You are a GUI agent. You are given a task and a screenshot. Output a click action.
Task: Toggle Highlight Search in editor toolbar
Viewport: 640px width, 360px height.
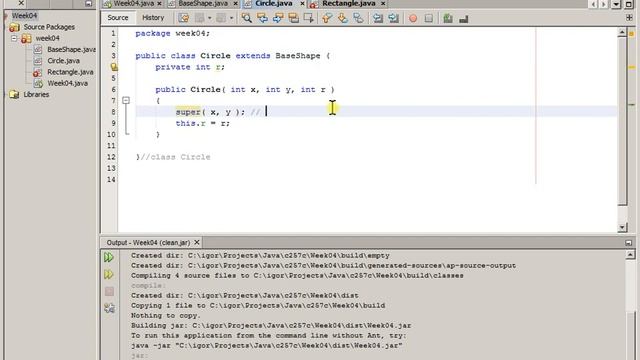tap(293, 18)
